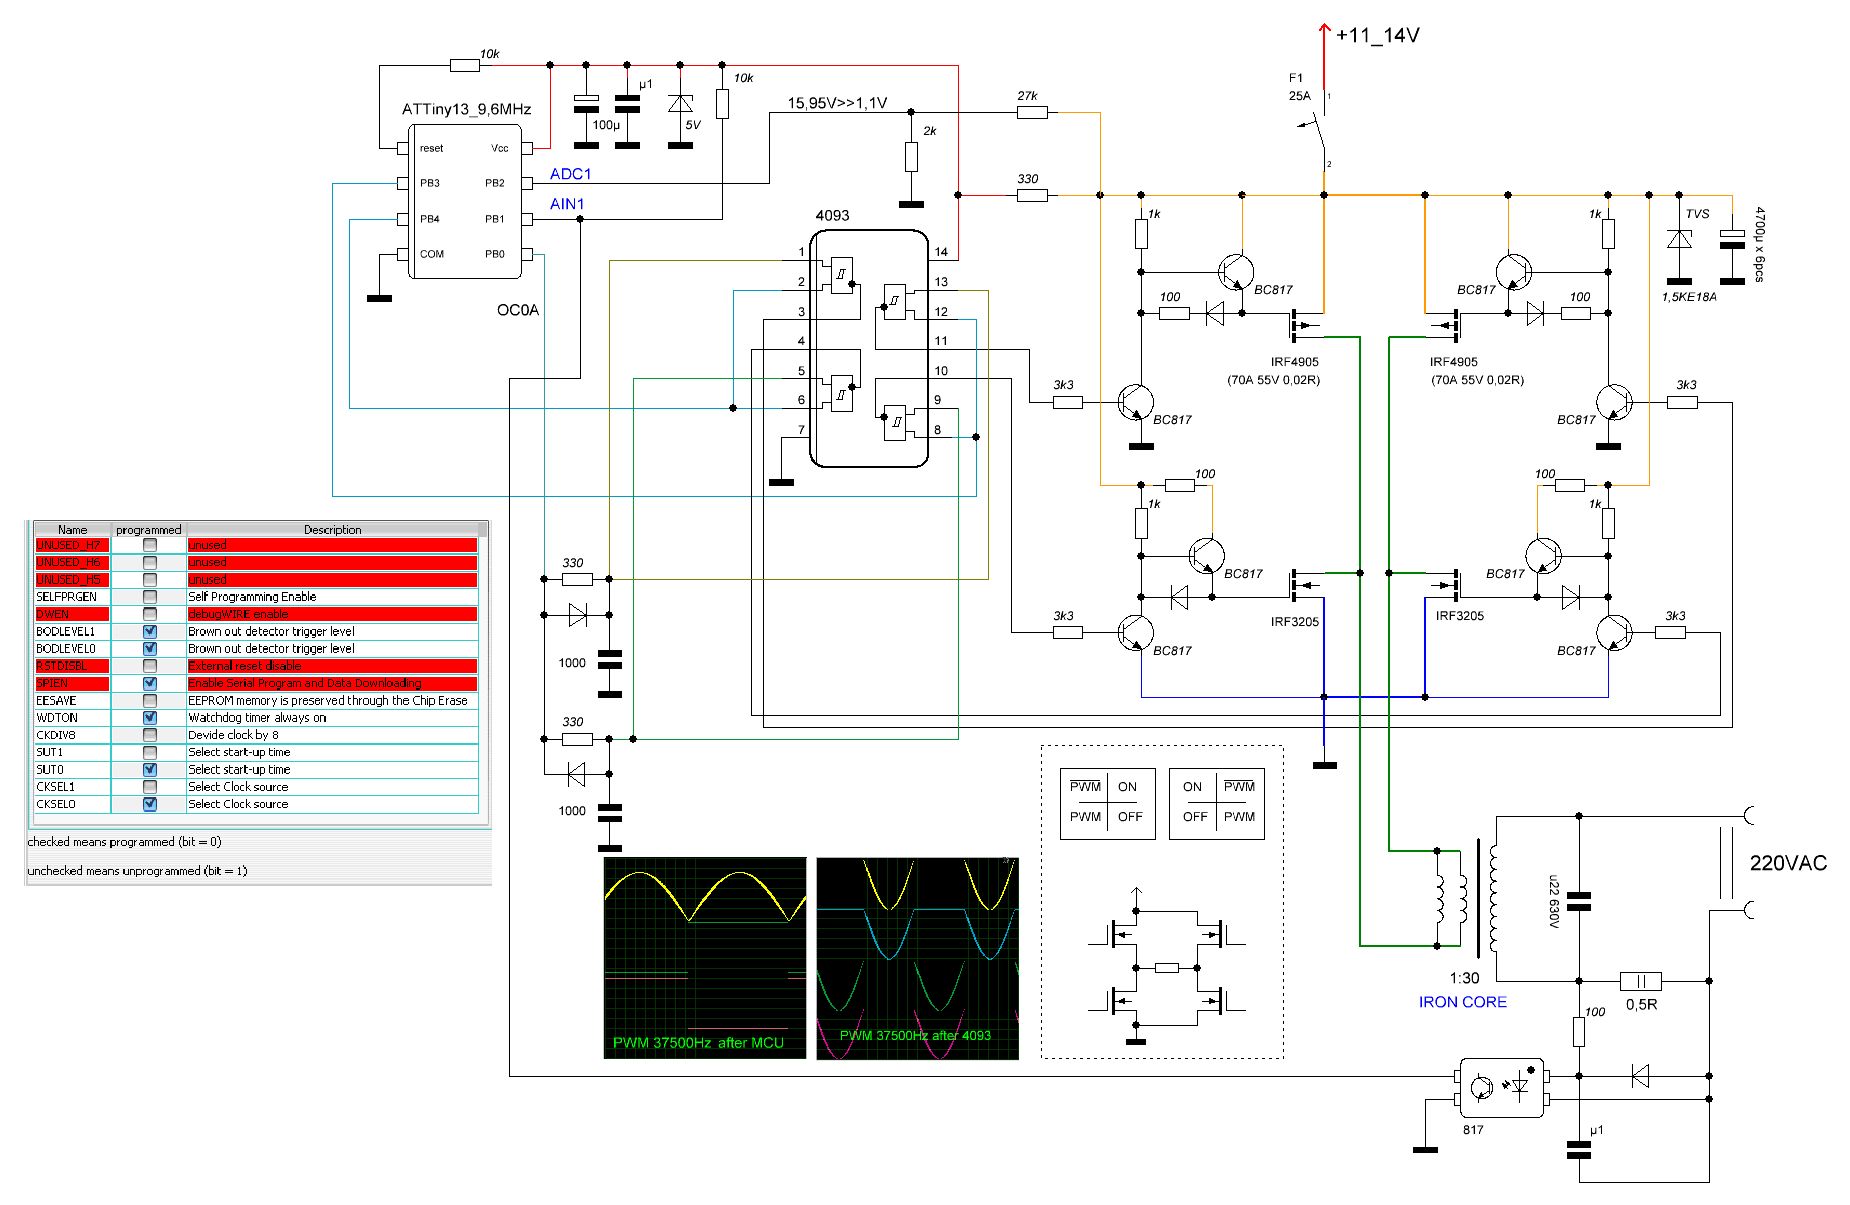Tick the SUT1 fuse checkbox
The height and width of the screenshot is (1205, 1850).
point(150,752)
